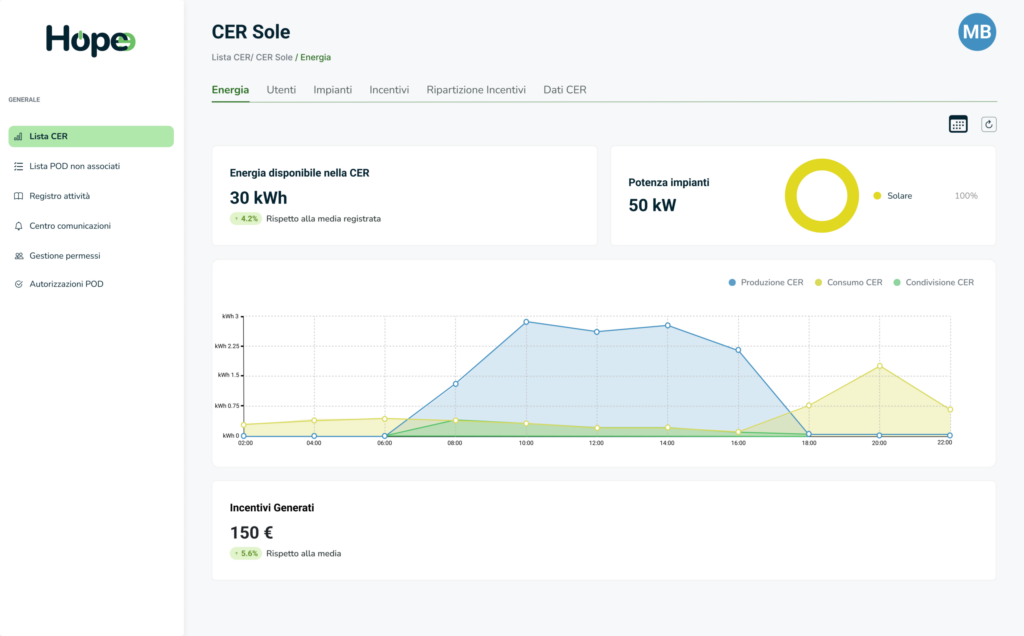The image size is (1024, 636).
Task: Click the 10:00 peak point on Produzione line
Action: point(526,322)
